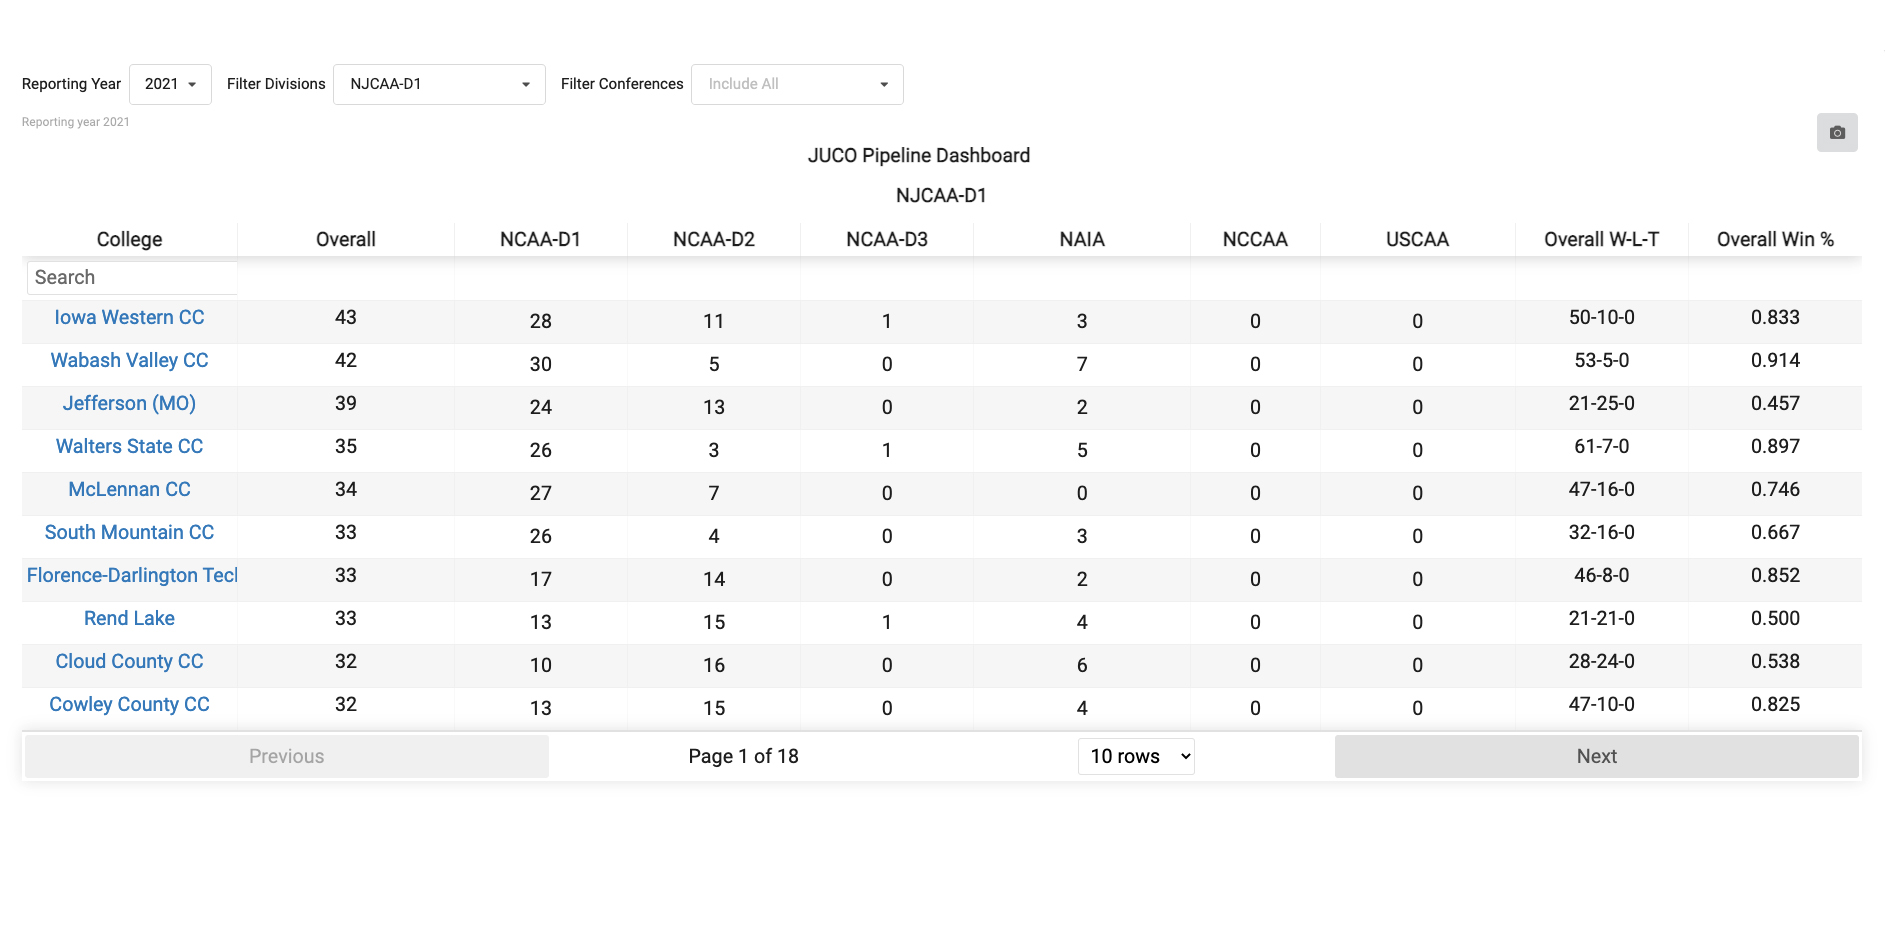This screenshot has height=944, width=1885.
Task: Open the Filter Divisions NJCAA-D1 dropdown
Action: (439, 84)
